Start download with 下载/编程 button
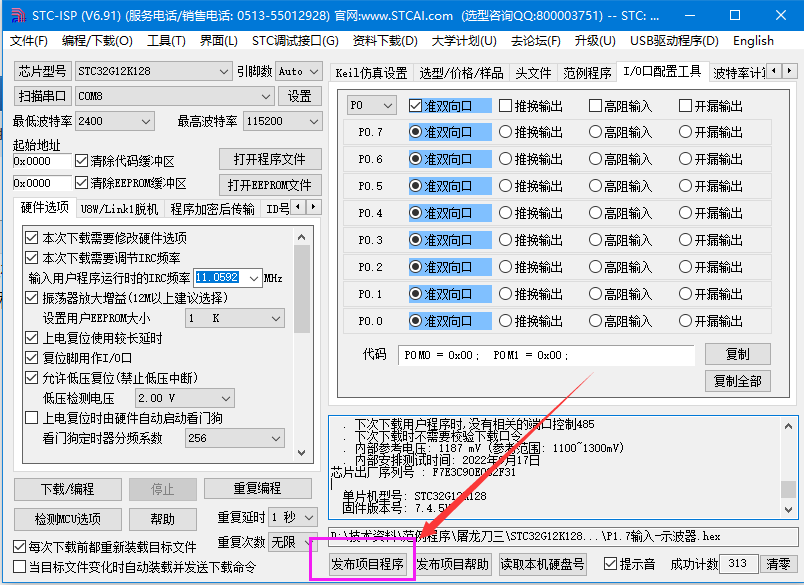Viewport: 804px width, 585px height. (x=68, y=489)
